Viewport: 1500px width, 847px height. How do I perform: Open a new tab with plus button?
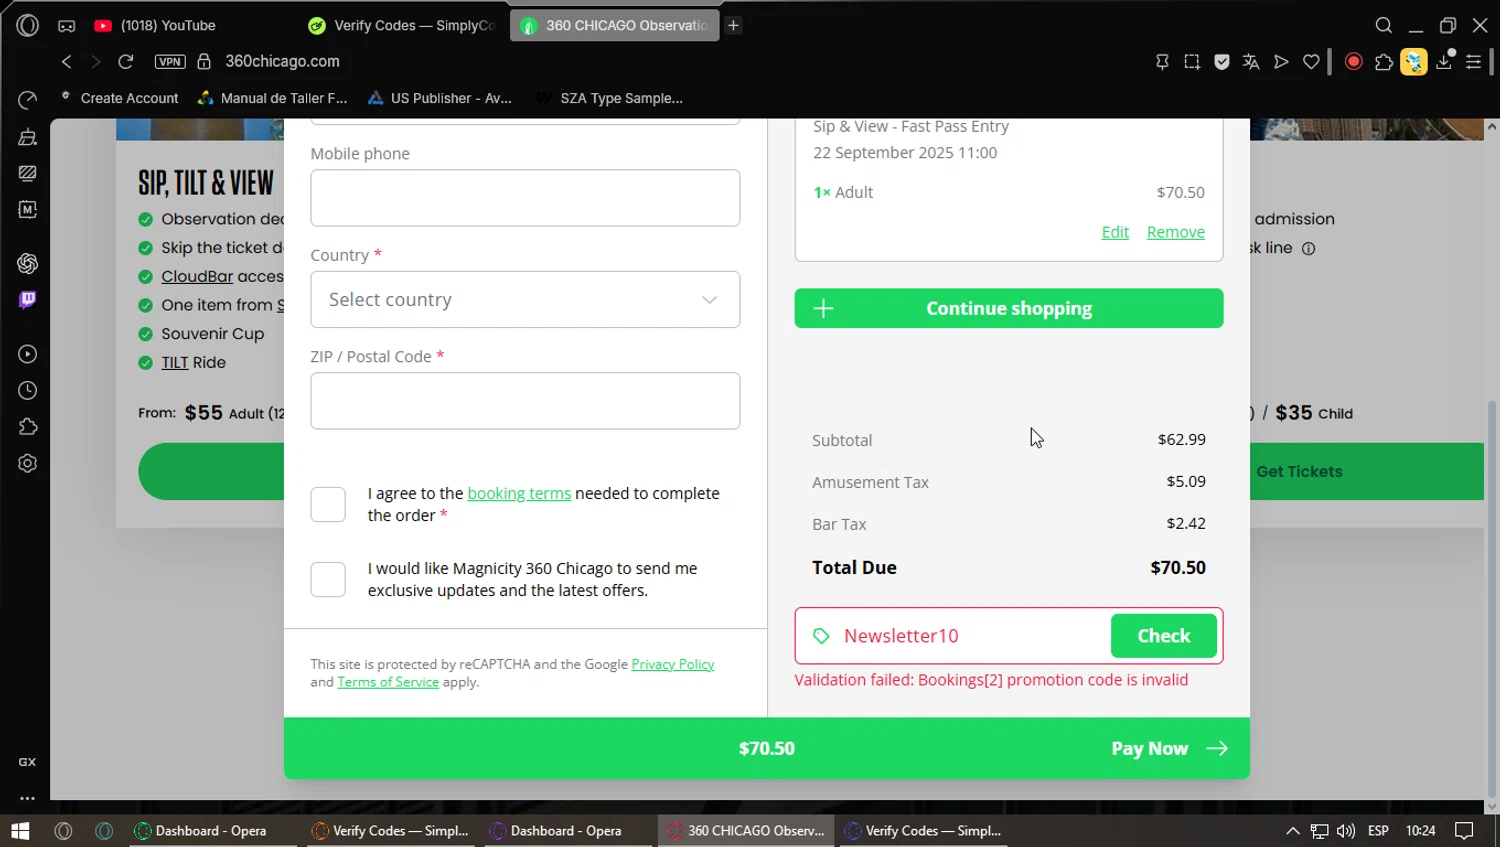(x=733, y=26)
